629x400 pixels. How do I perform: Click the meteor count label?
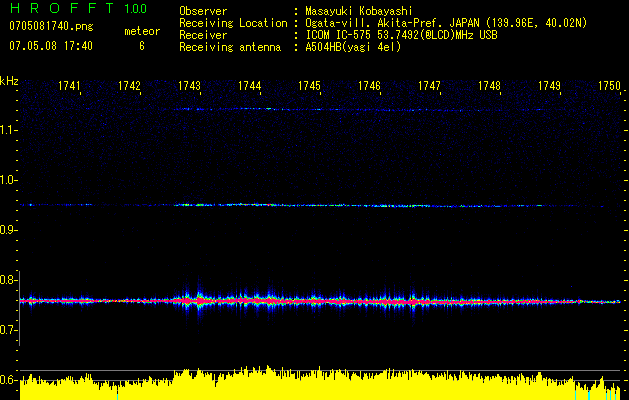coord(141,32)
